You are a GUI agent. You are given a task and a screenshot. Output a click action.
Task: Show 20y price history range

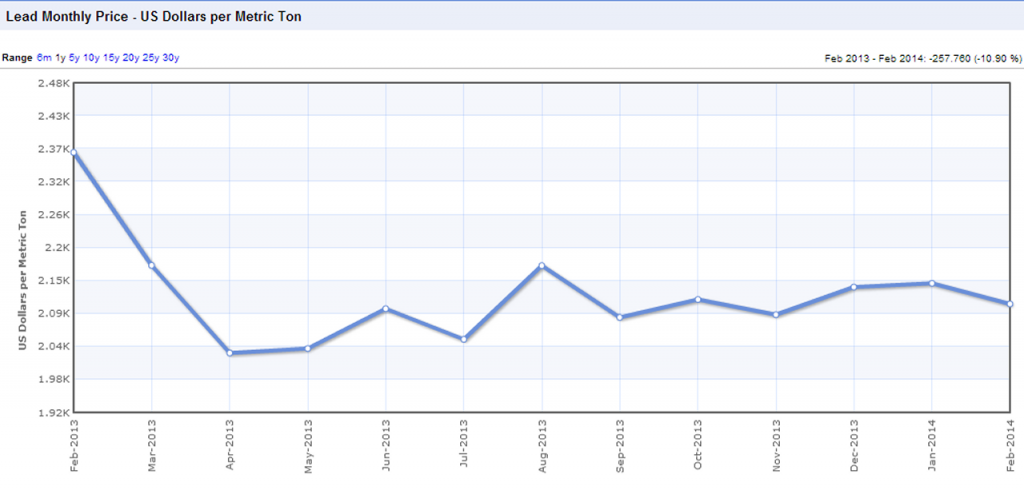click(130, 58)
